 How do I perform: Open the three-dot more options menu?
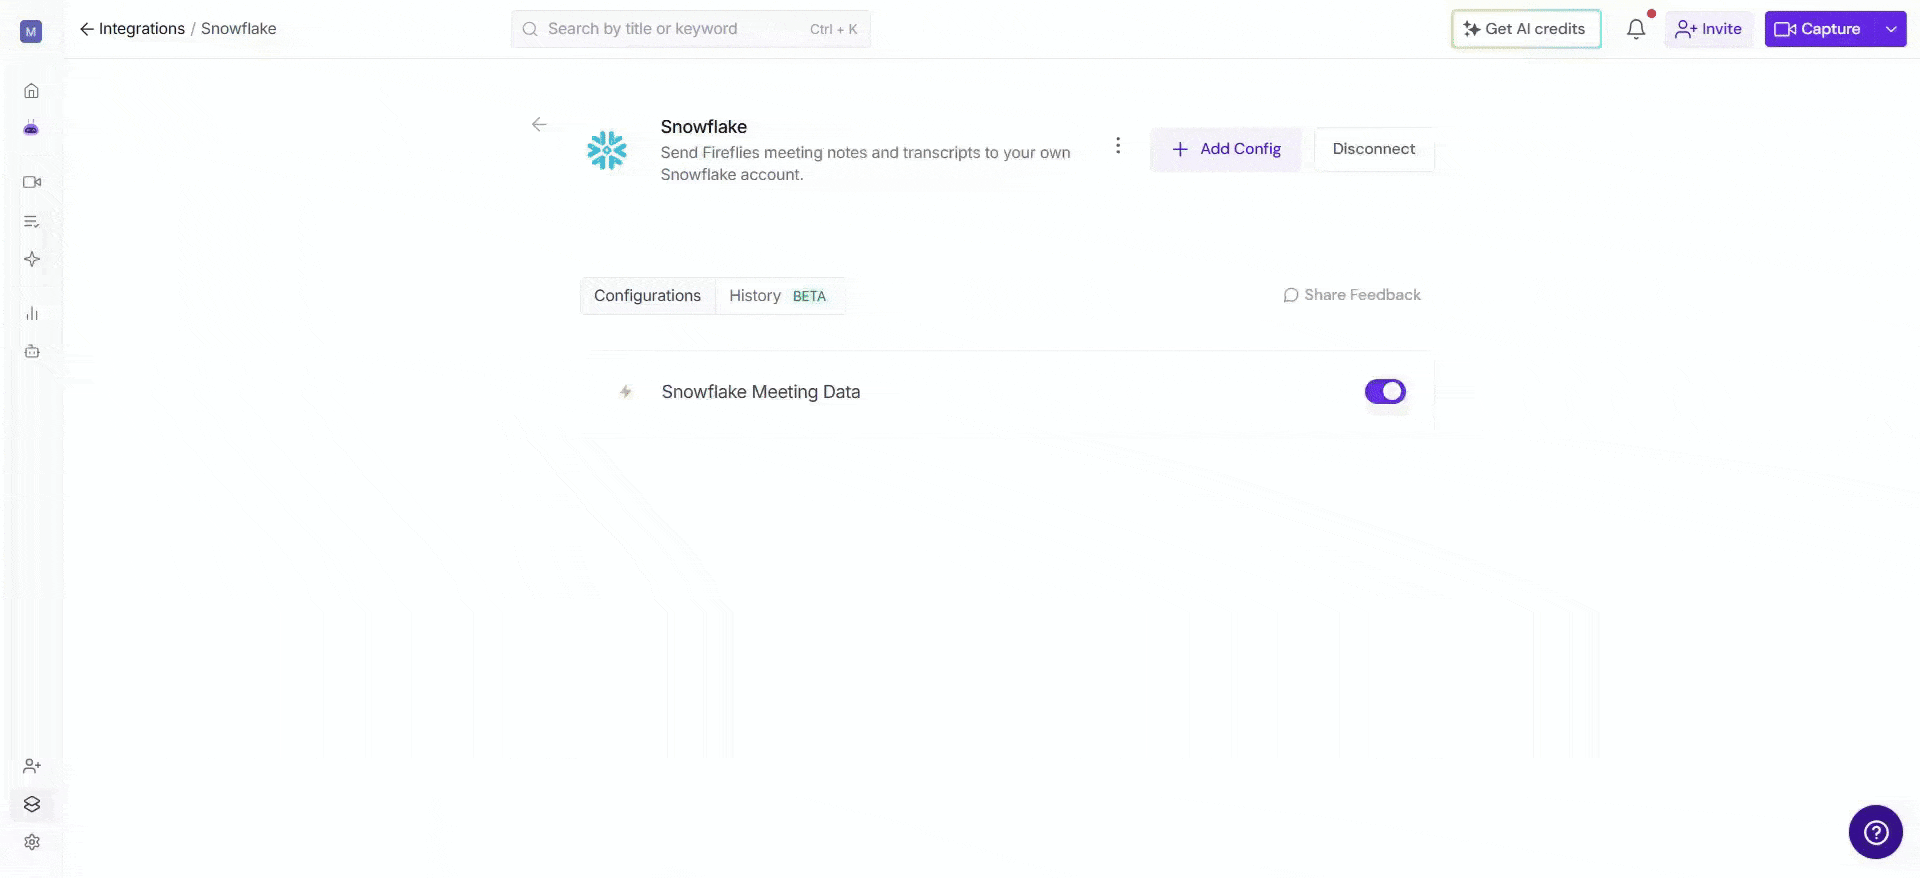[1118, 146]
